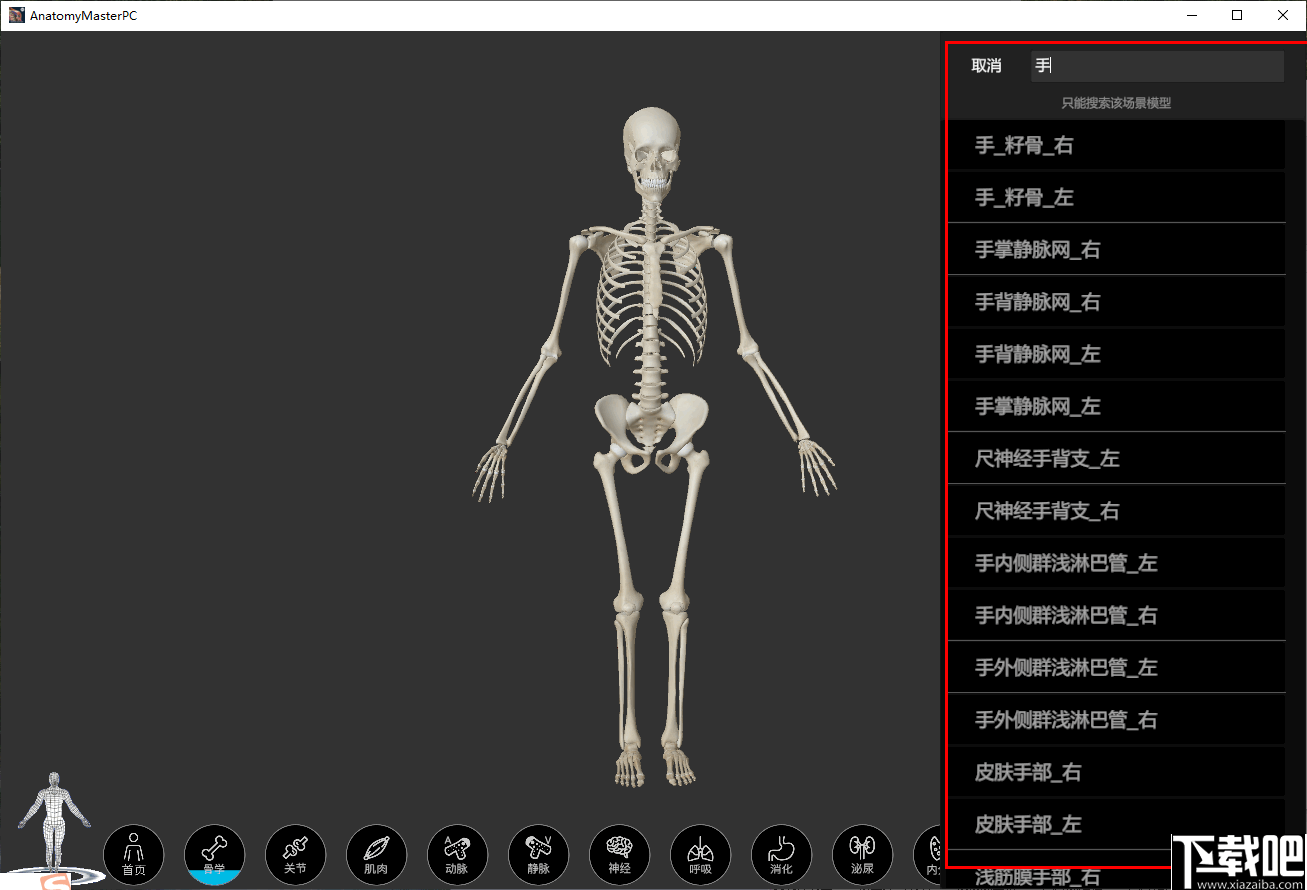Select the 骨学 skeletal system icon
1307x890 pixels.
[214, 854]
